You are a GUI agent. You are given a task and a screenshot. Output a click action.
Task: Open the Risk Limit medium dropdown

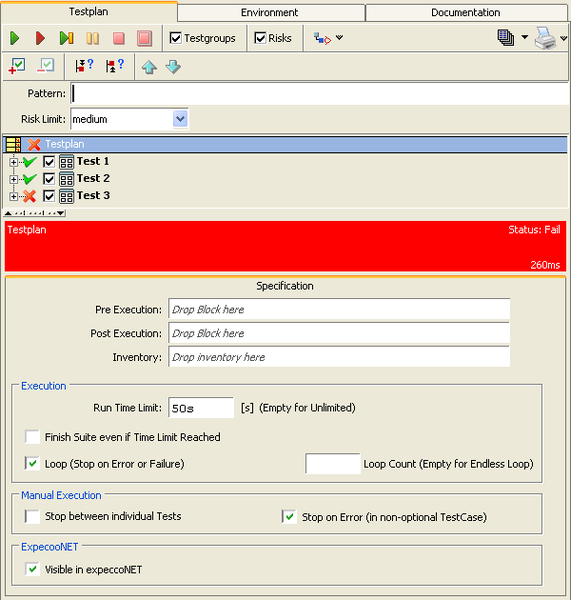180,119
